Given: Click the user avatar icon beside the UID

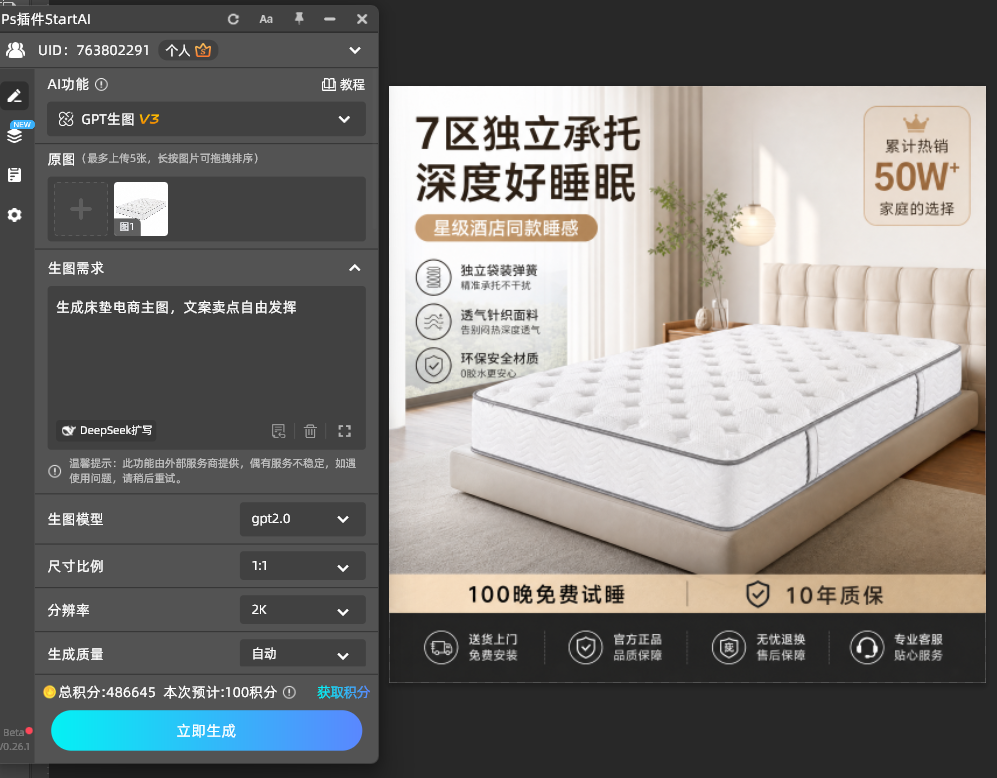Looking at the screenshot, I should (x=15, y=50).
